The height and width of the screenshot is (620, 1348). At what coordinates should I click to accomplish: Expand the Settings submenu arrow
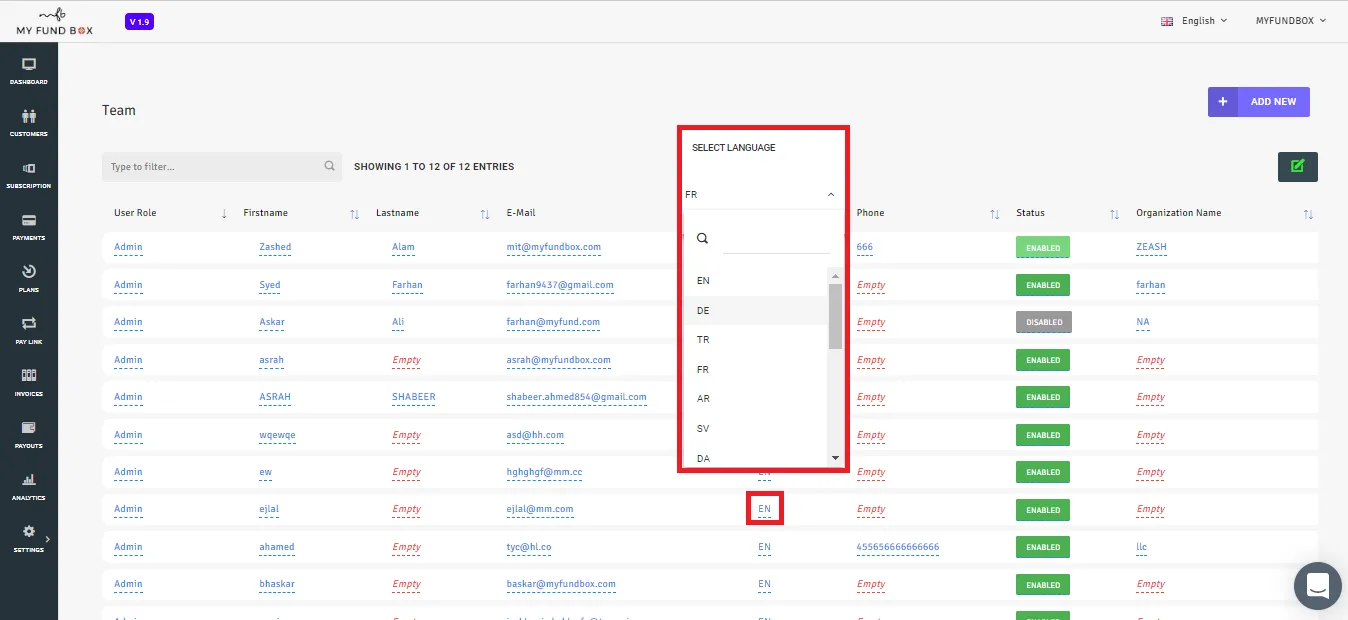(x=47, y=540)
